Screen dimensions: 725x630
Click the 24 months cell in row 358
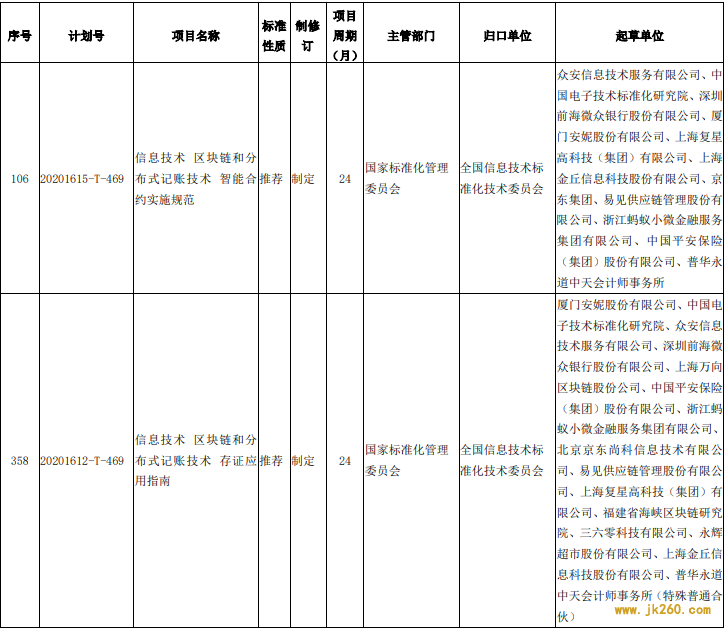click(345, 460)
